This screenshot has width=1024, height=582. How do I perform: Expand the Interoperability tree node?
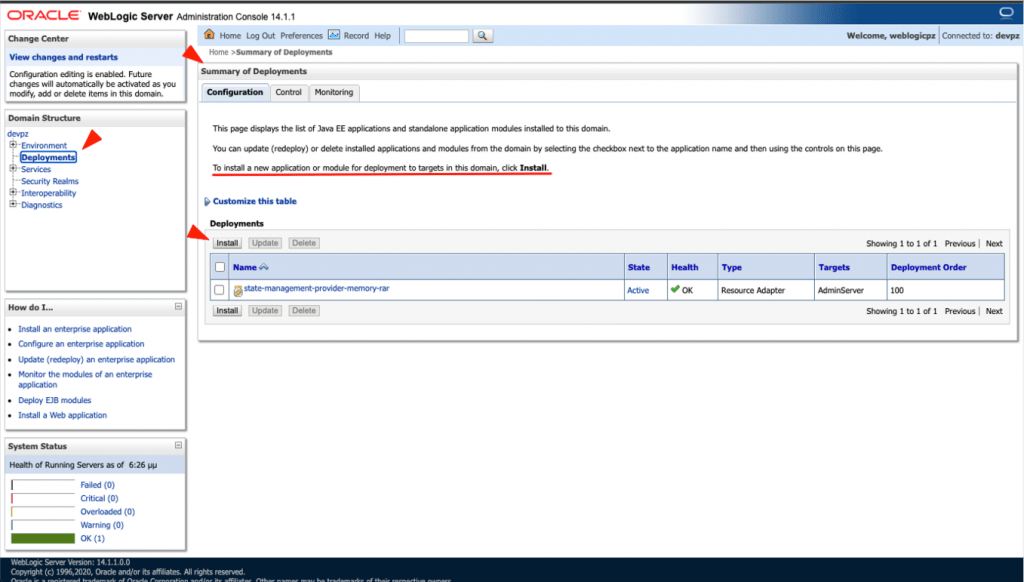click(x=13, y=193)
